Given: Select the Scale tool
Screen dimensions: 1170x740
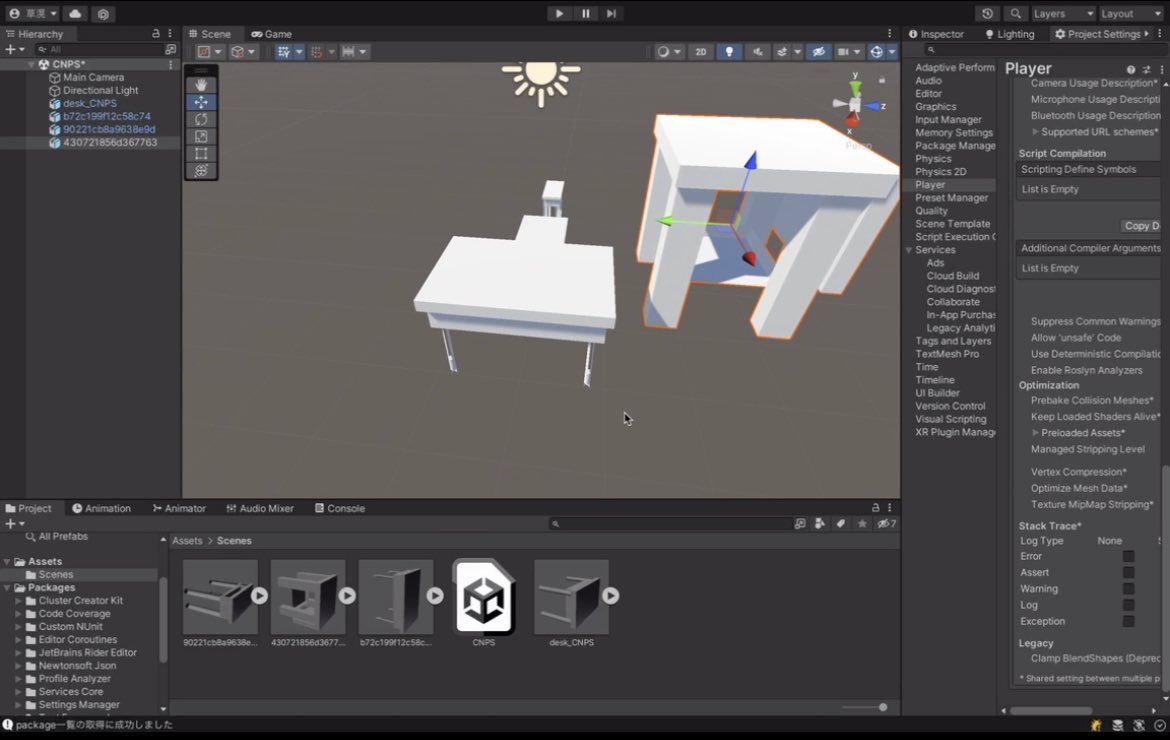Looking at the screenshot, I should [201, 137].
